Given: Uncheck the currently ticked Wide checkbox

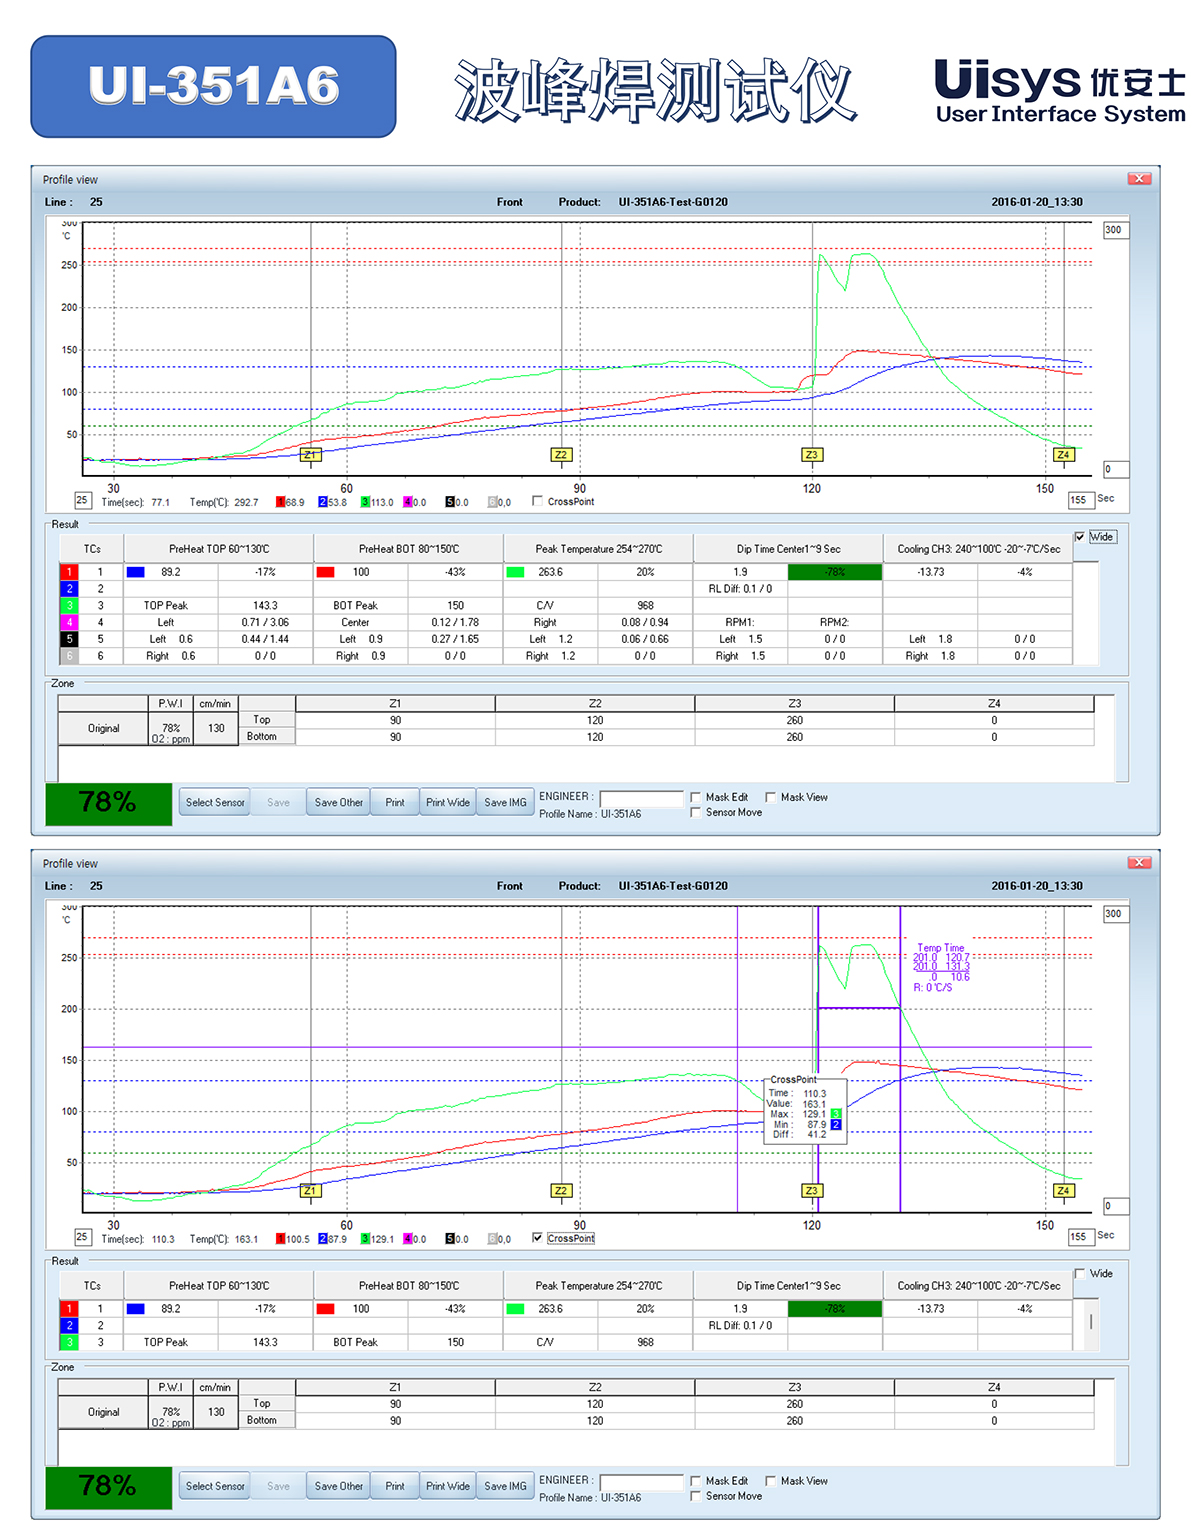Looking at the screenshot, I should 1080,537.
